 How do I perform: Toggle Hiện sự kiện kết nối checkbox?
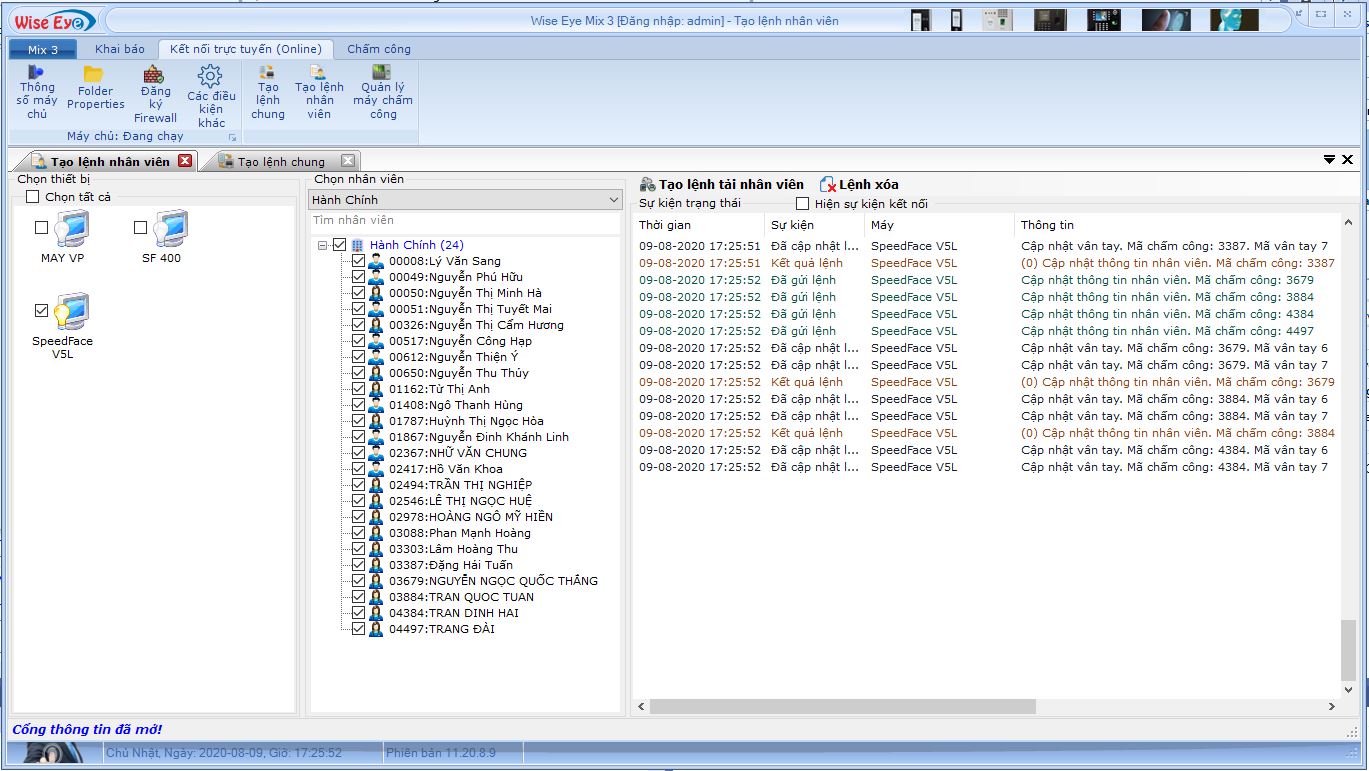pos(802,204)
